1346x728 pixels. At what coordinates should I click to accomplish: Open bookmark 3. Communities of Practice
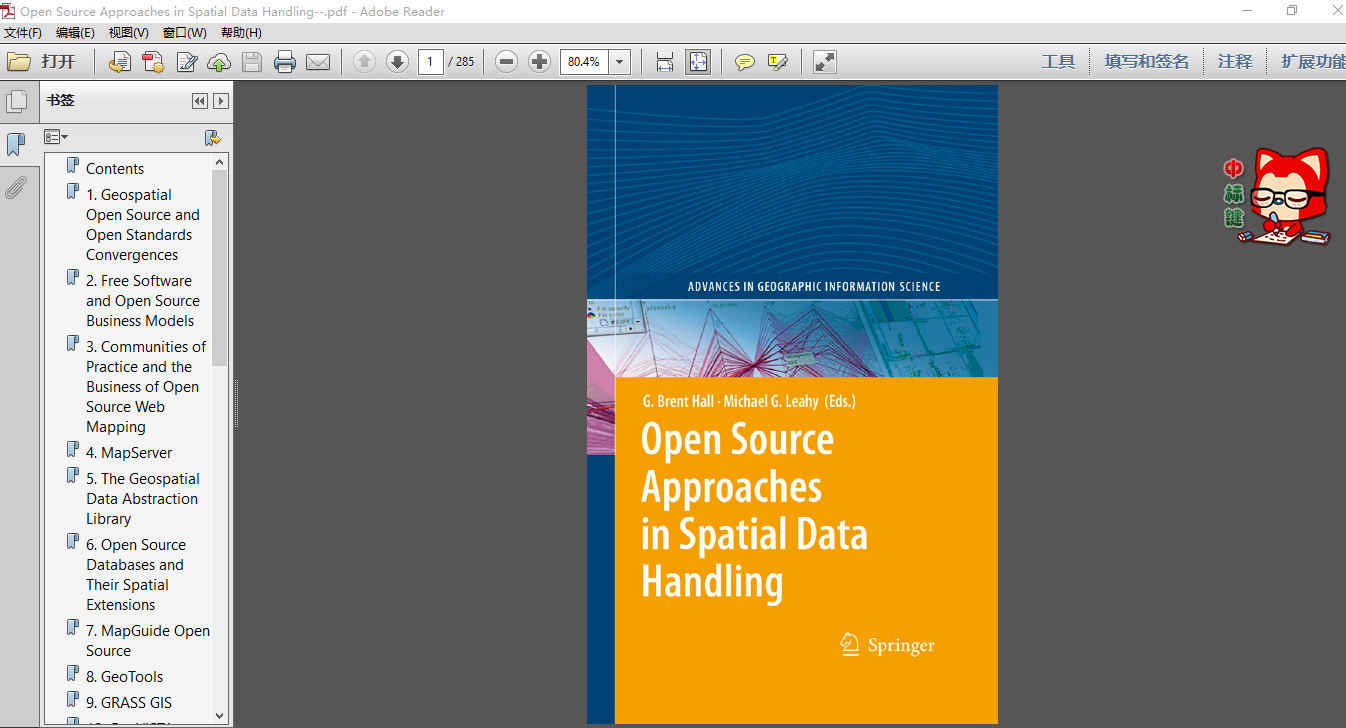point(145,386)
